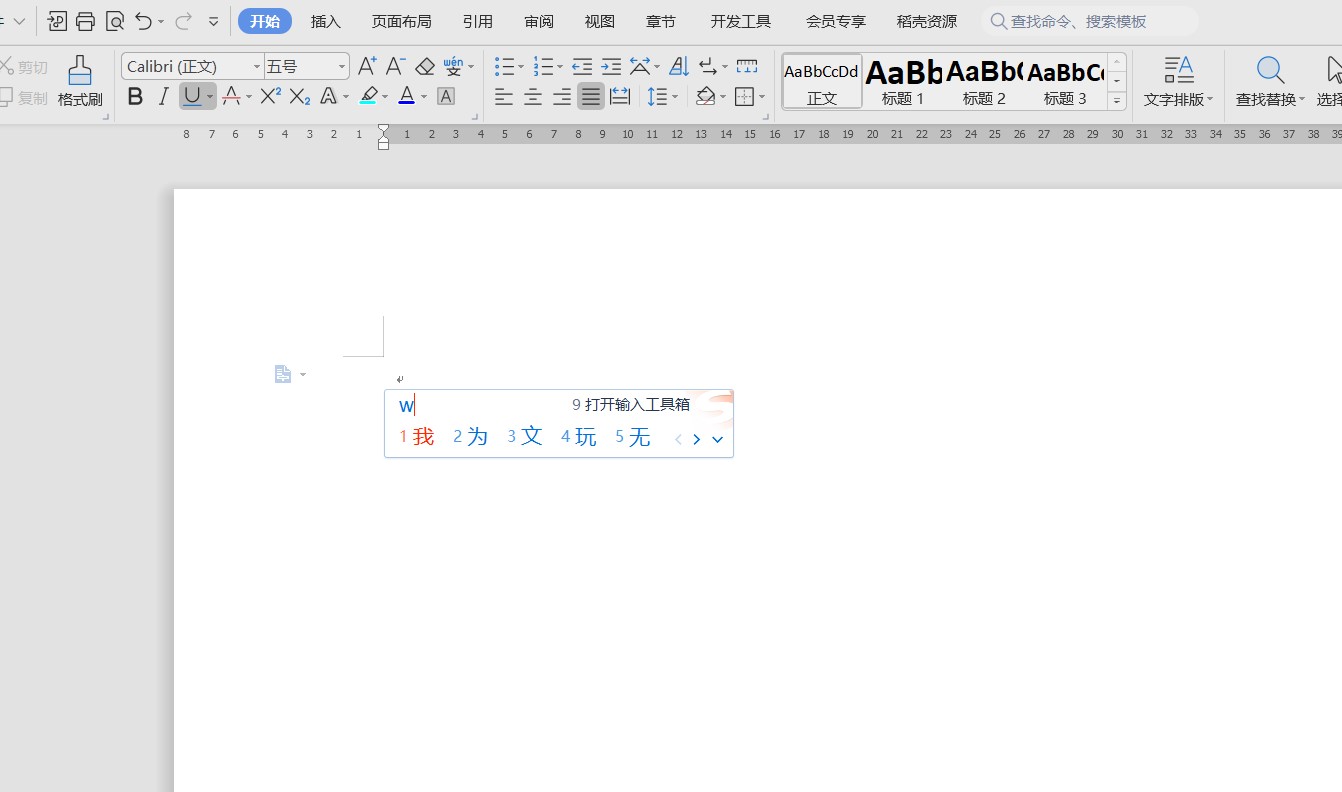
Task: Undo the last action
Action: coord(144,21)
